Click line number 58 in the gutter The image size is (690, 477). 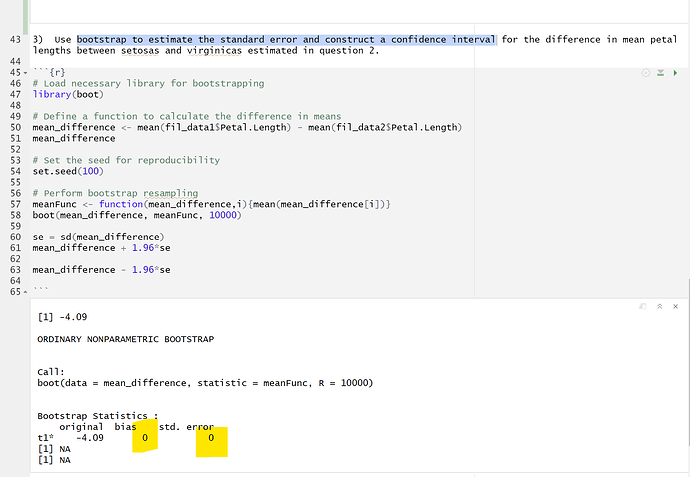(x=15, y=215)
